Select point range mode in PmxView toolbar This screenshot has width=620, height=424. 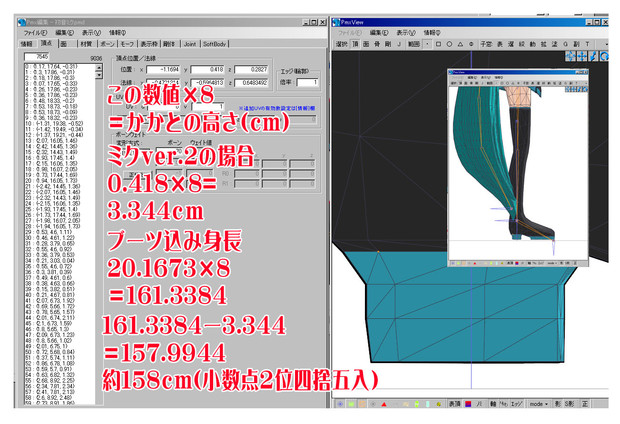coord(427,44)
